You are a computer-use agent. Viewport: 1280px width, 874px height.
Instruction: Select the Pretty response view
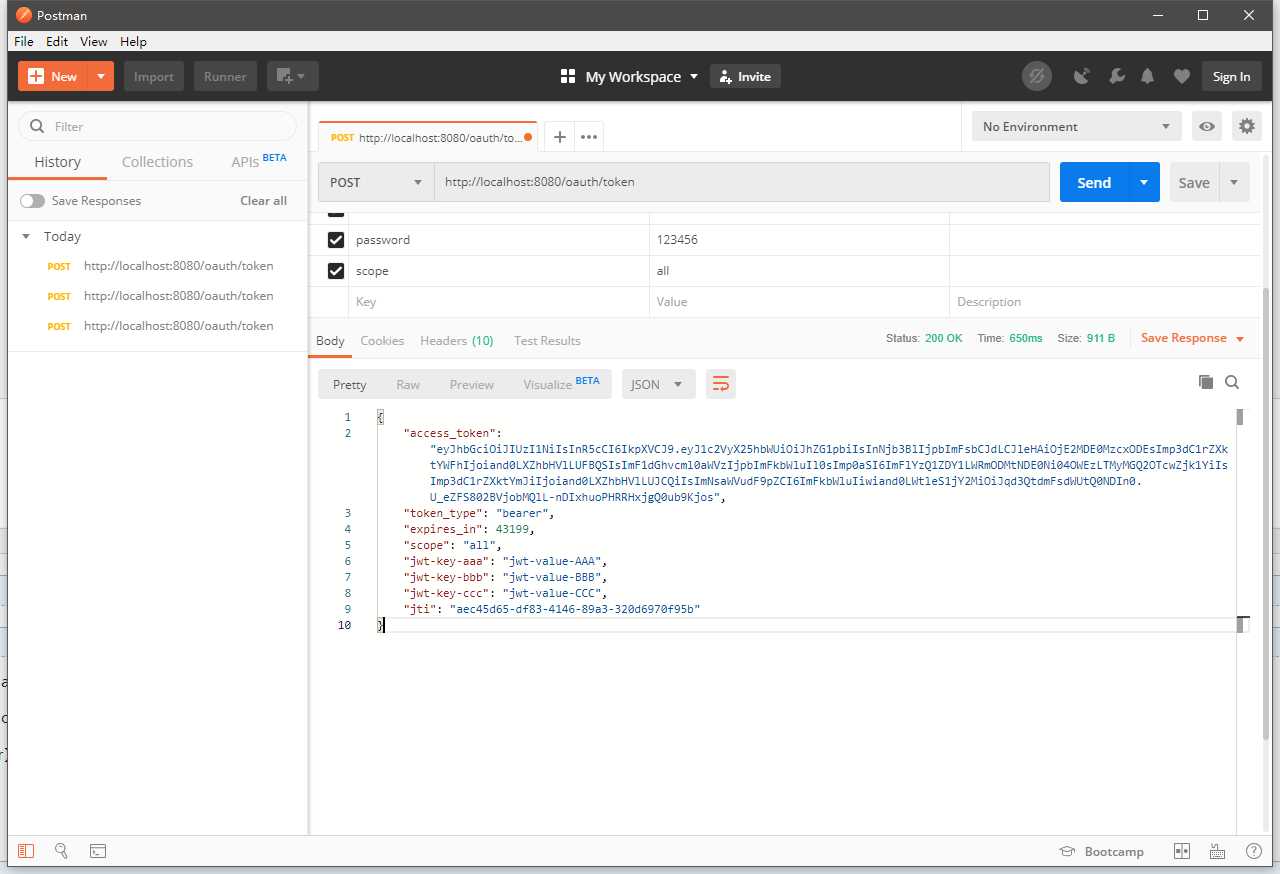click(350, 384)
